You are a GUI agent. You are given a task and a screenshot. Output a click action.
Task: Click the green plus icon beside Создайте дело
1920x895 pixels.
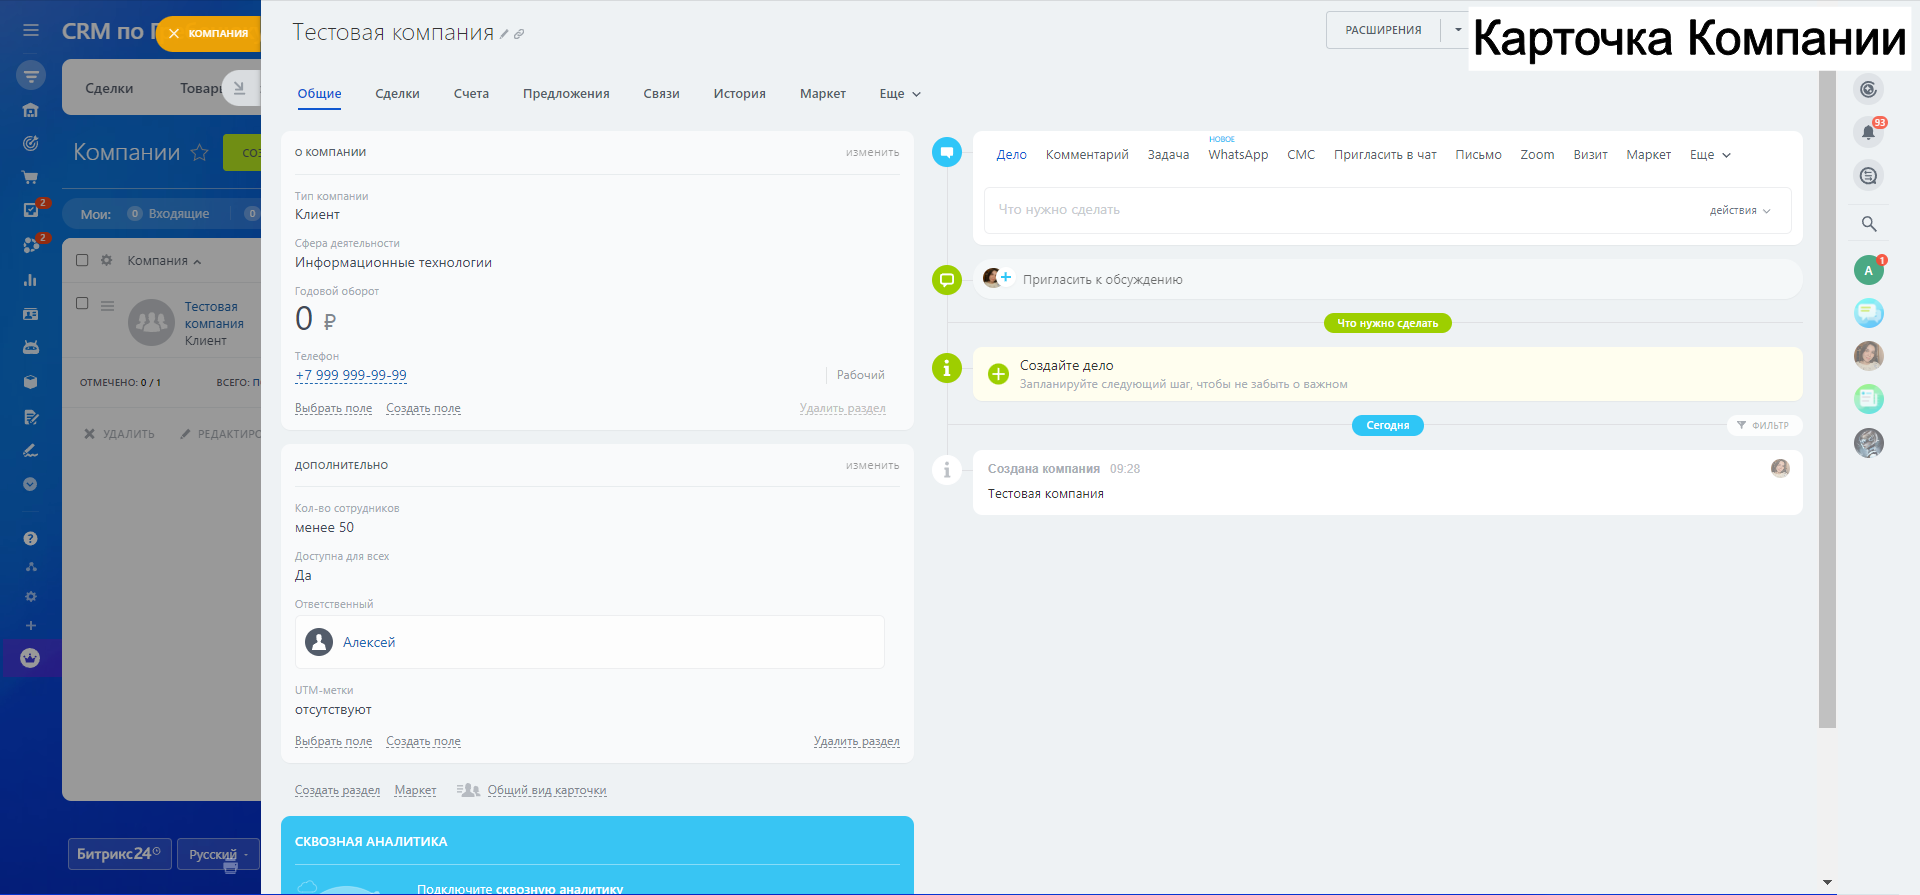[998, 374]
